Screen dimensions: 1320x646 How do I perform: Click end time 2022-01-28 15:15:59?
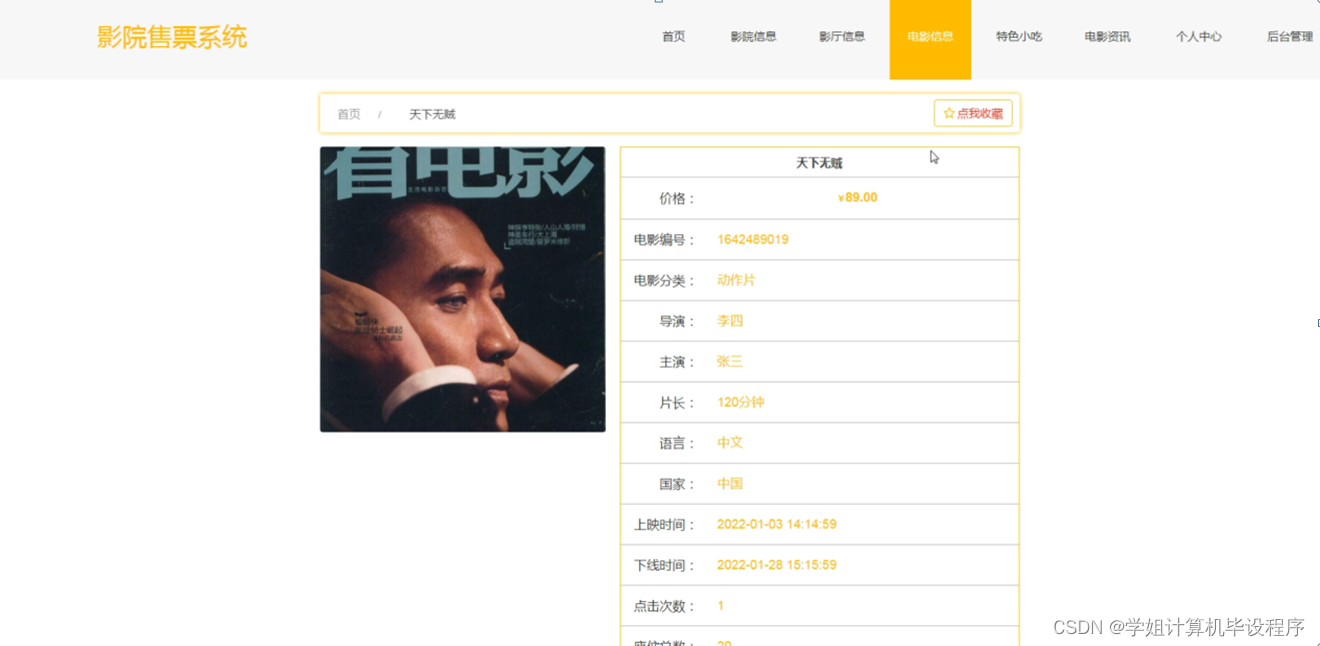coord(777,565)
